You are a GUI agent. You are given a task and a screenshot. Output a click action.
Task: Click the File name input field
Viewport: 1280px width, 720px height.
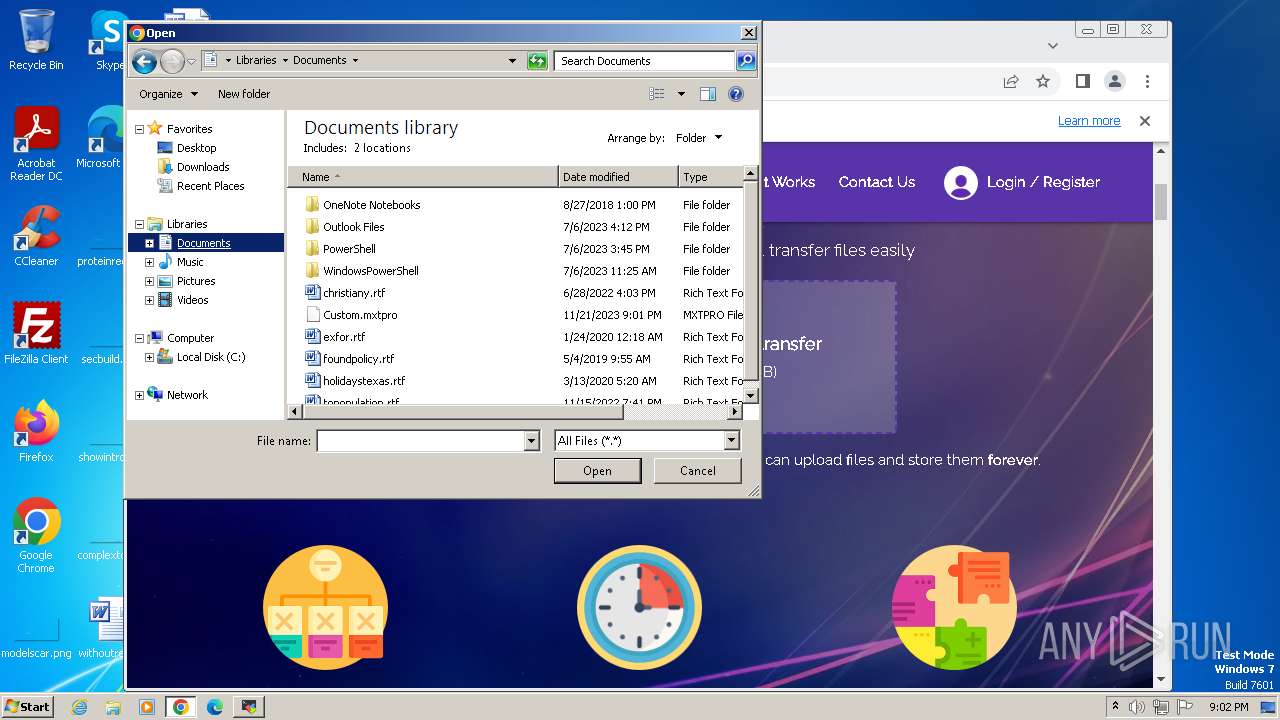pyautogui.click(x=421, y=441)
